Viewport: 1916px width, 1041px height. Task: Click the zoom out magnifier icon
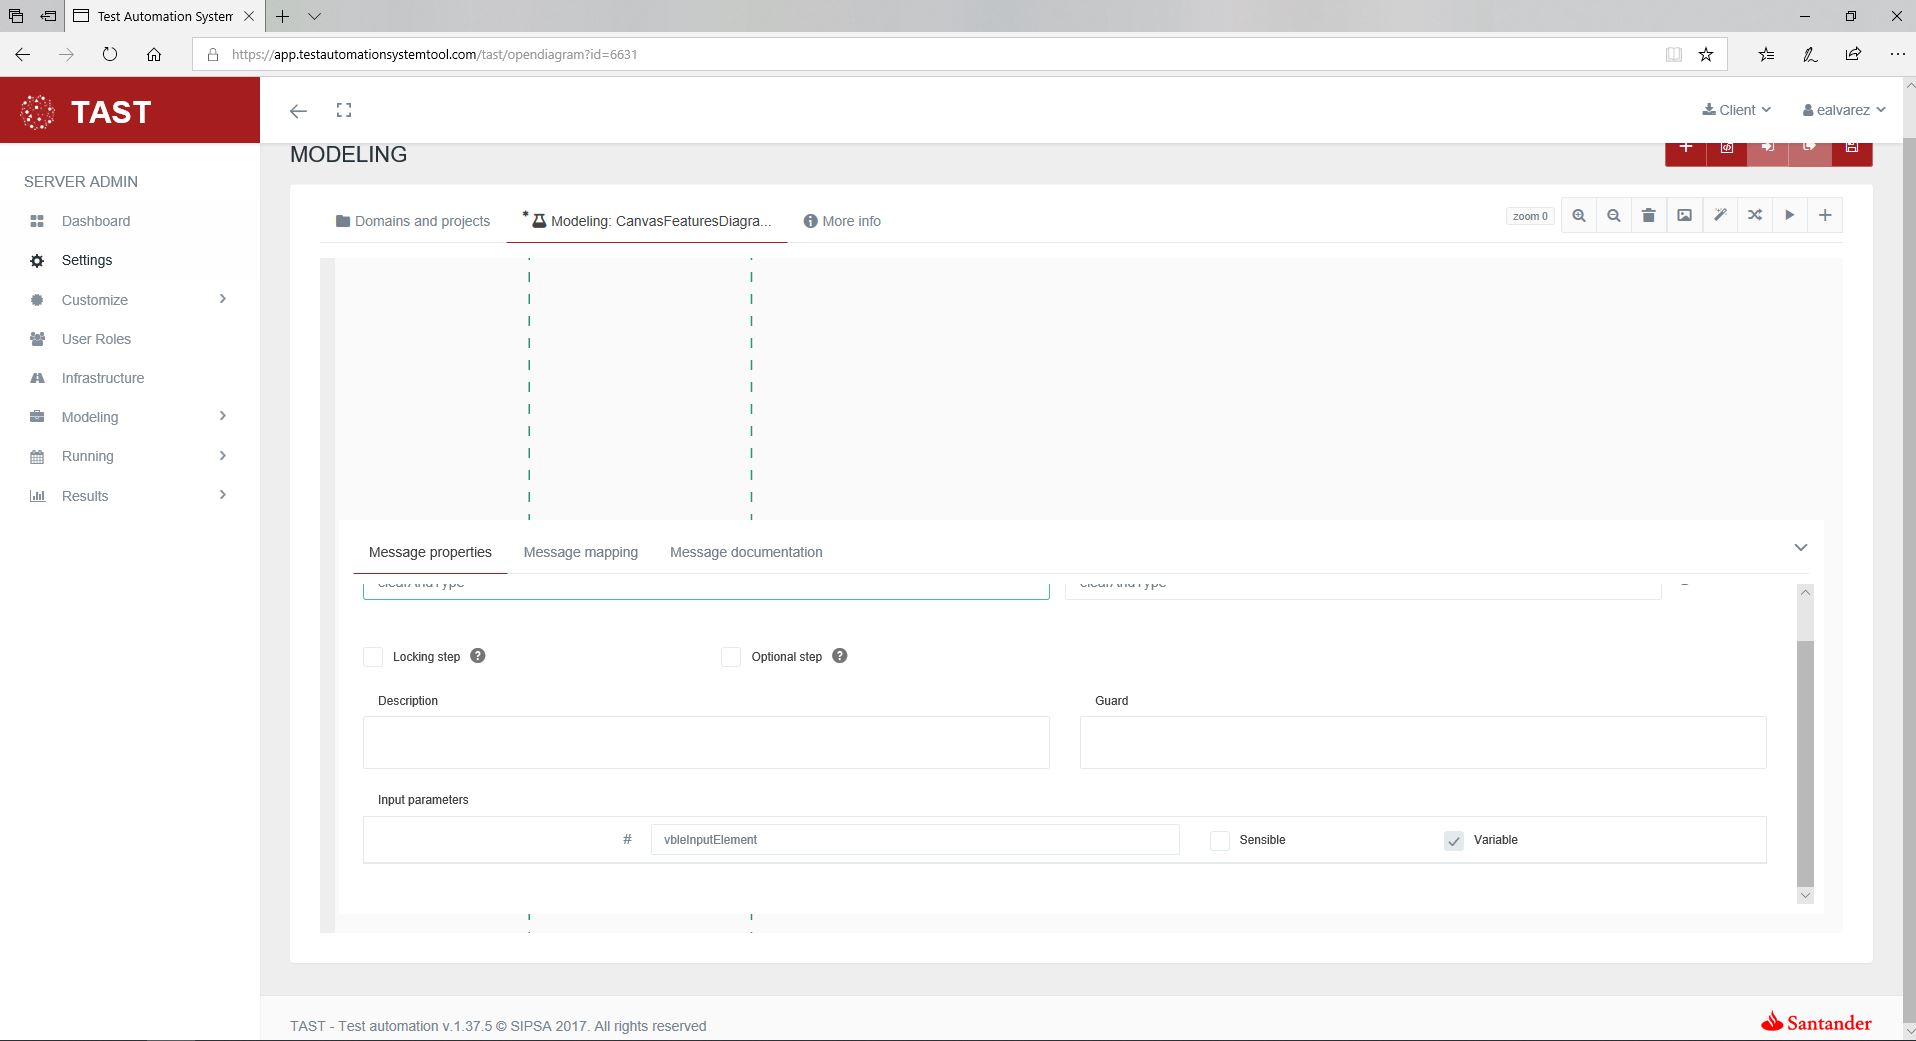click(x=1613, y=216)
